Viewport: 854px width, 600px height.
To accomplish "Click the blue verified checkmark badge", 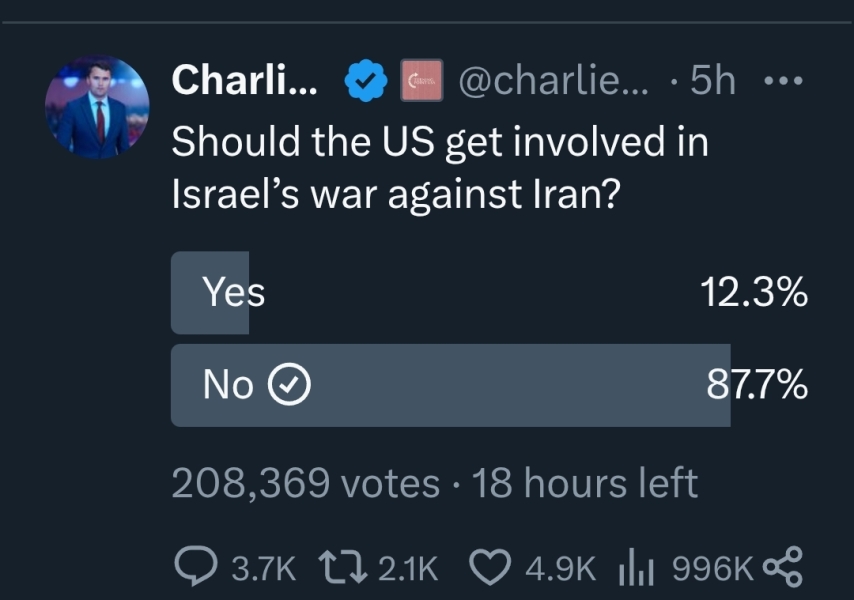I will (364, 79).
